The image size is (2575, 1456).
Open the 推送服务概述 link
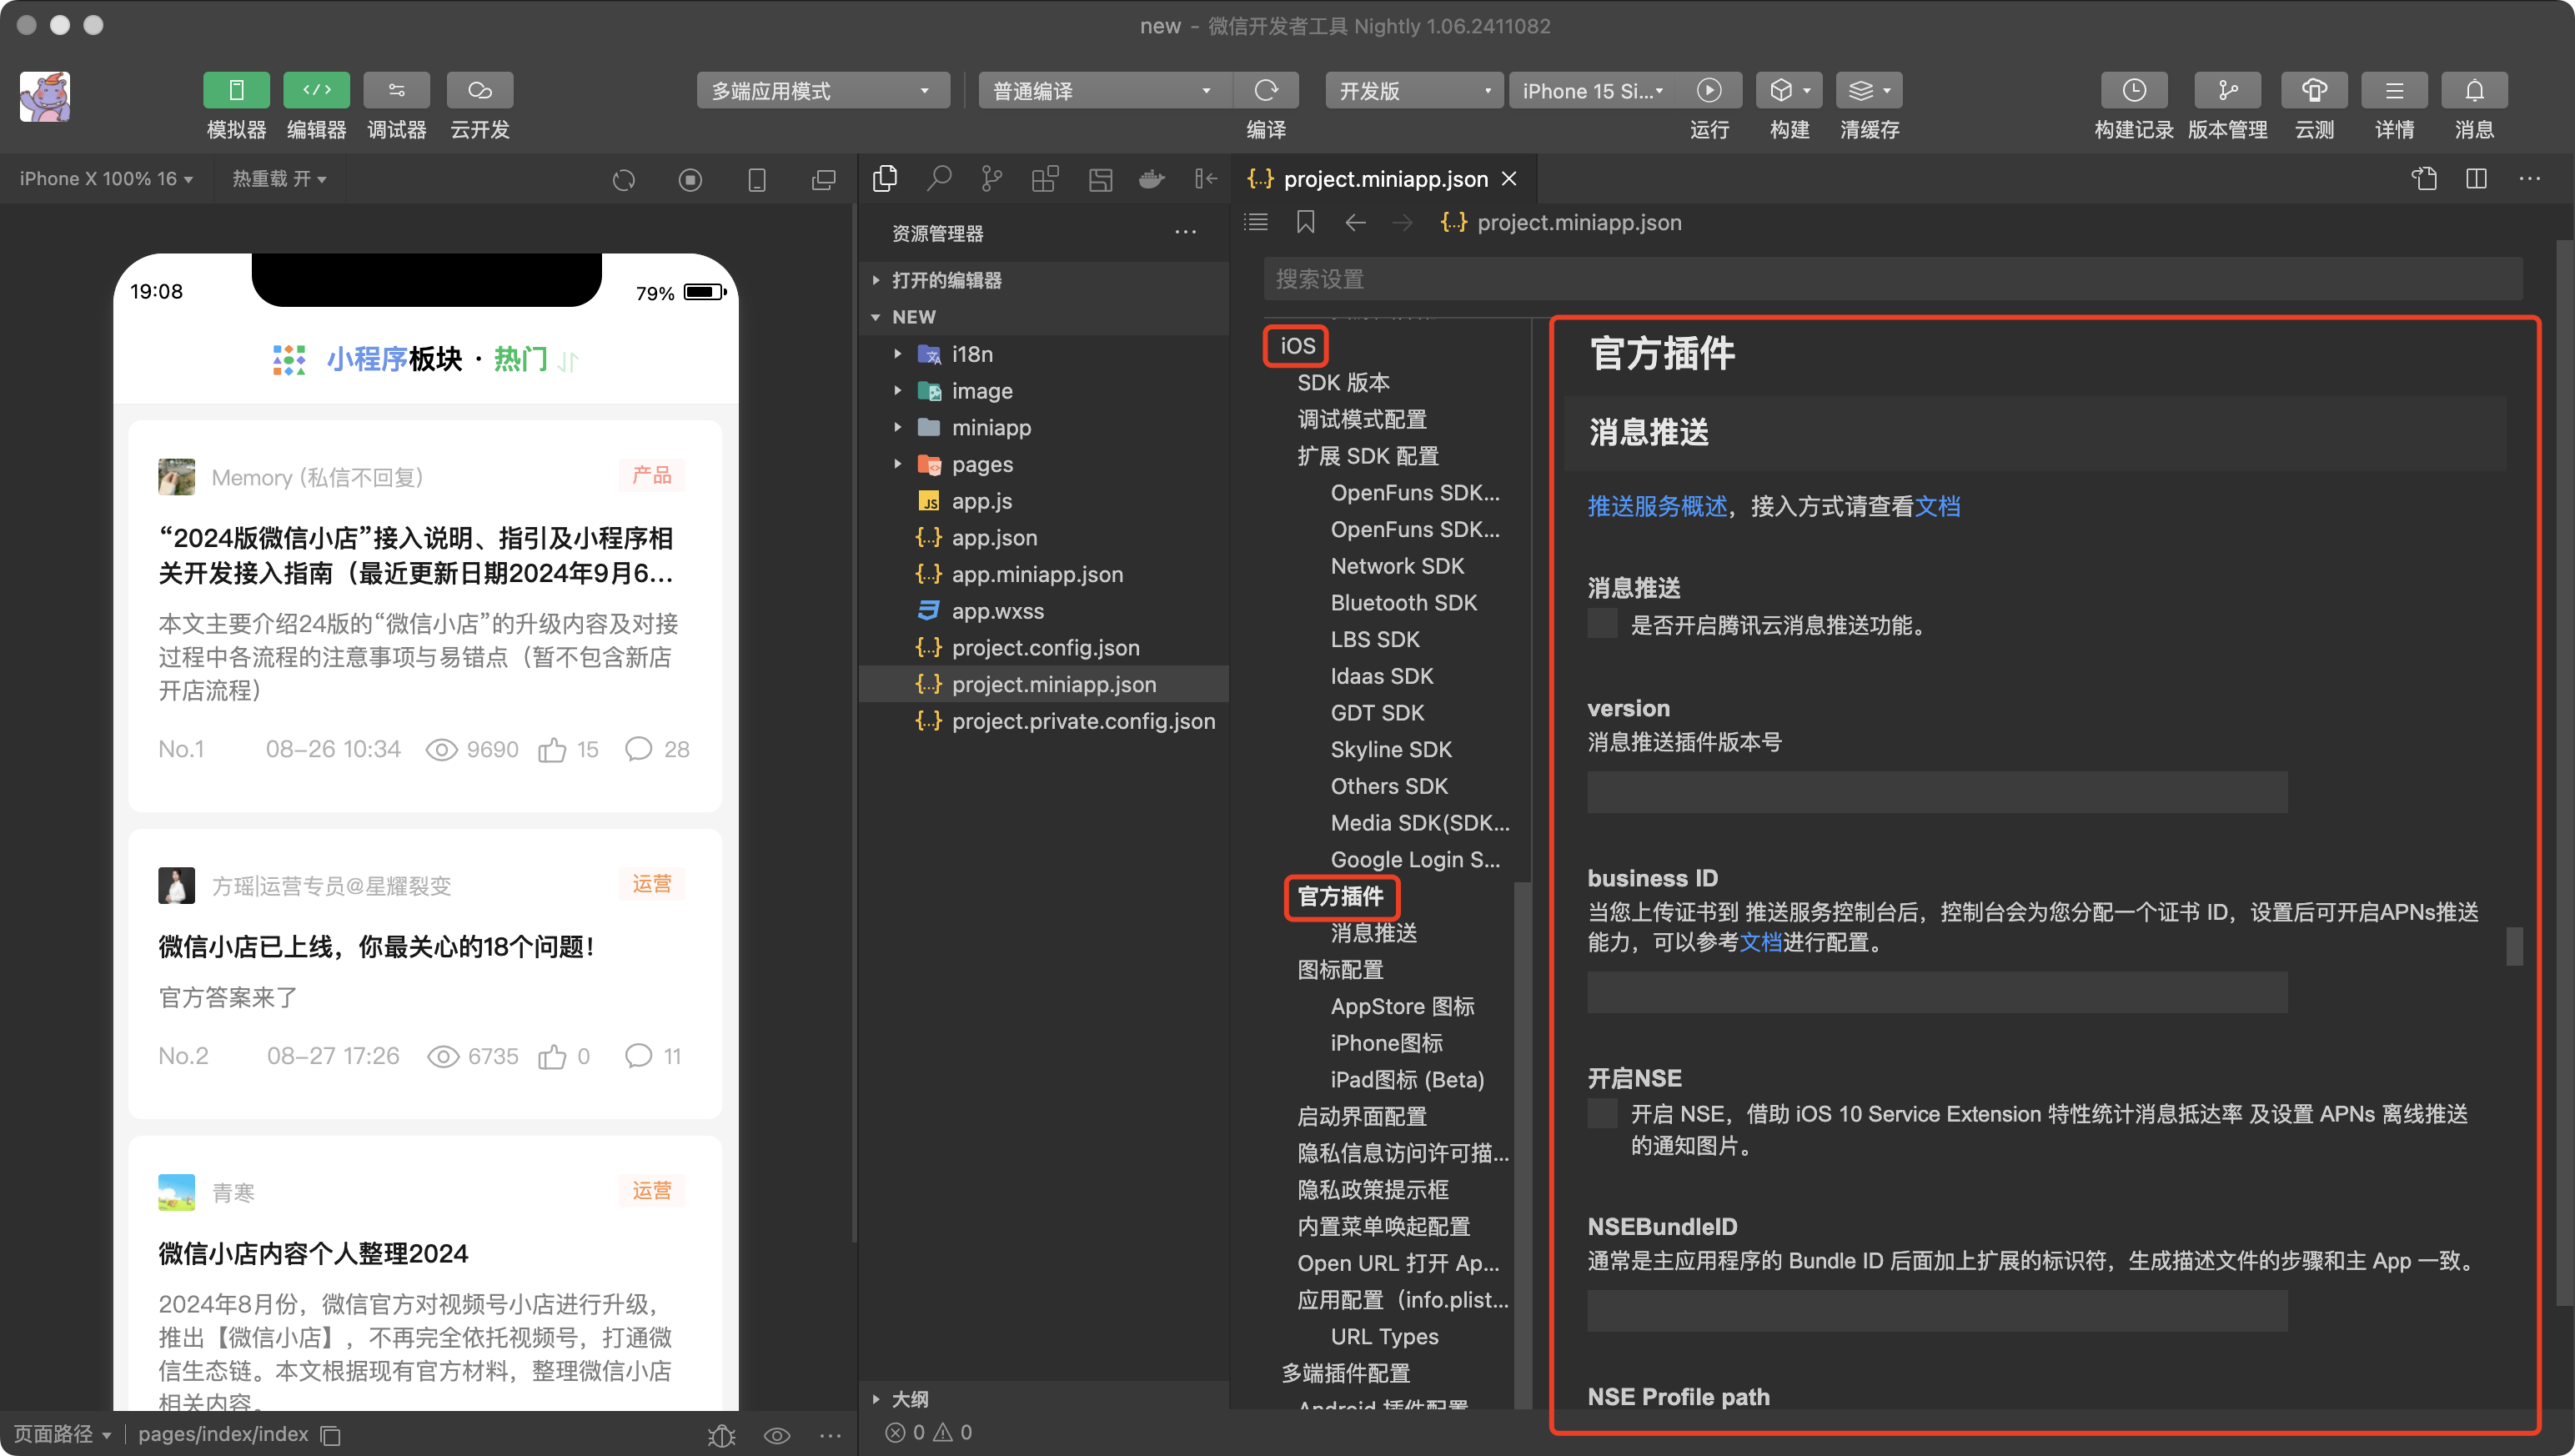tap(1657, 506)
